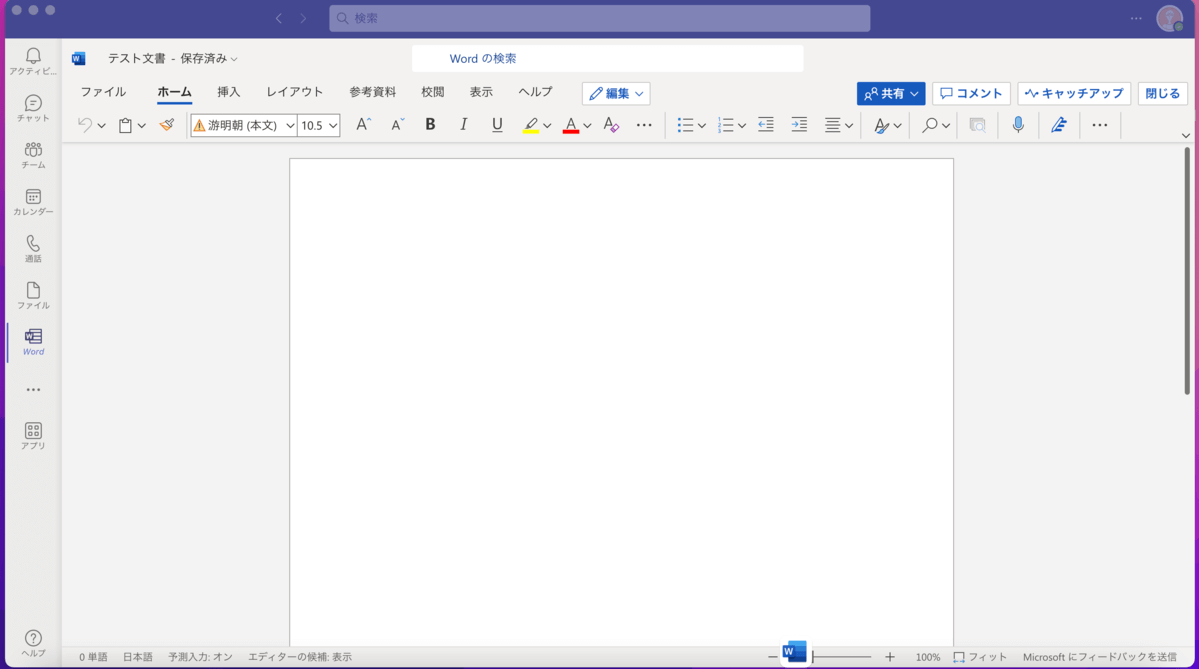The image size is (1199, 669).
Task: Open Calls (通話) in the sidebar
Action: pyautogui.click(x=33, y=248)
